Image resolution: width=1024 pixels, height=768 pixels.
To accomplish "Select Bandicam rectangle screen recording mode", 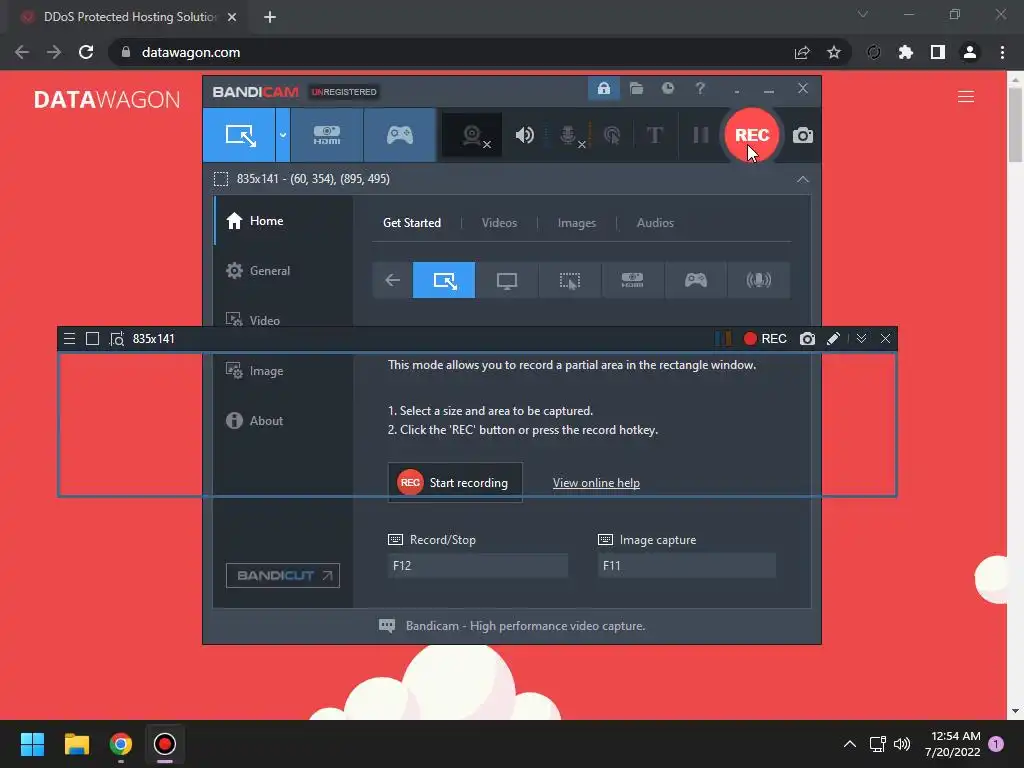I will coord(239,135).
